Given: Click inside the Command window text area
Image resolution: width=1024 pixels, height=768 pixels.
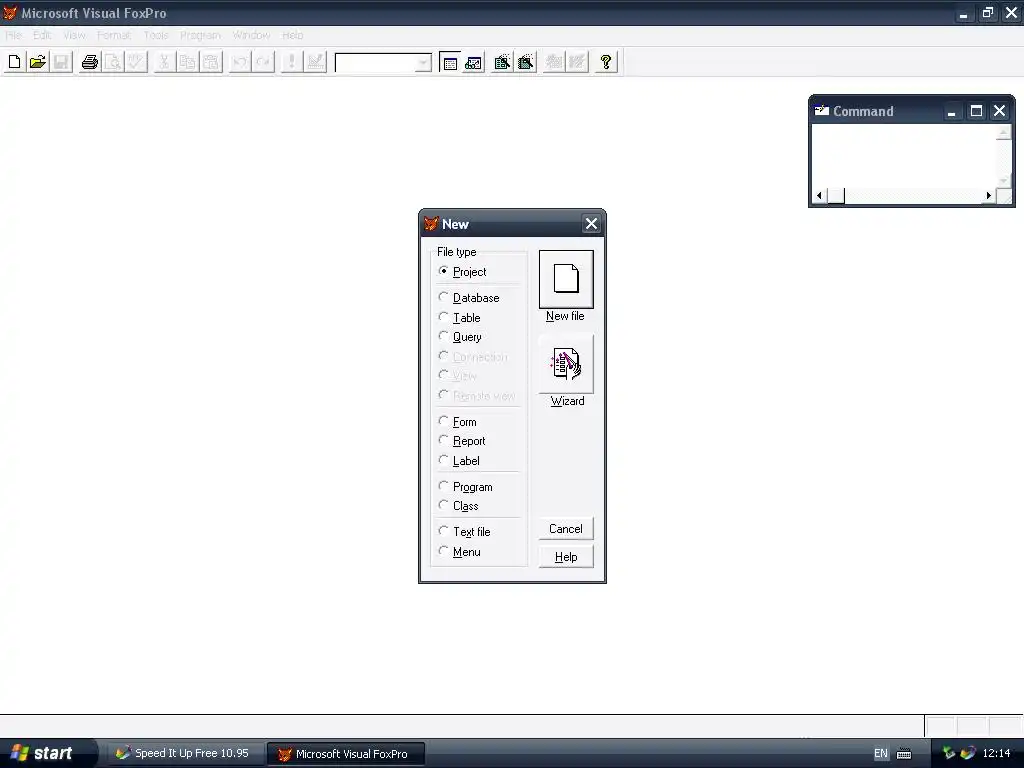Looking at the screenshot, I should tap(904, 156).
